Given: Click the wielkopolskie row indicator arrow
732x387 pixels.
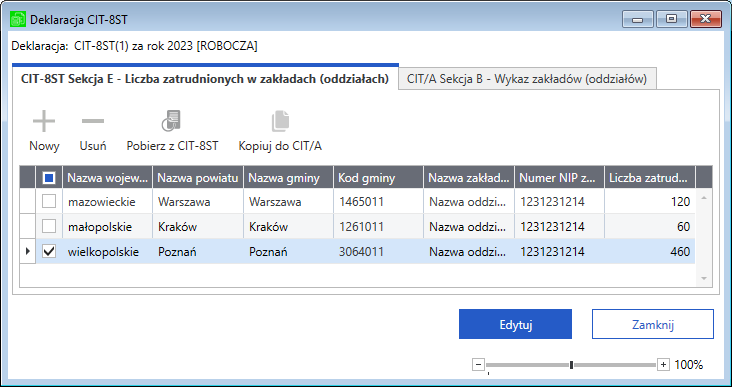Looking at the screenshot, I should tap(28, 251).
